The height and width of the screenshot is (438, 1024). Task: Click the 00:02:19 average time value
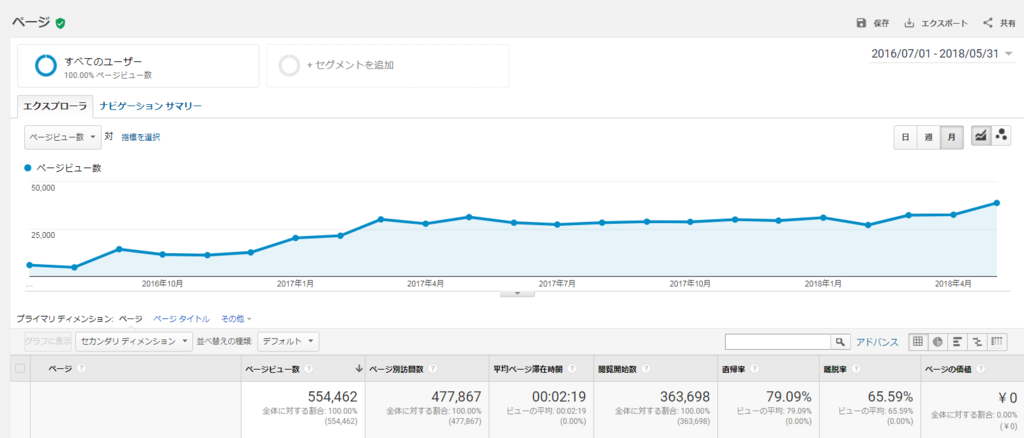[558, 397]
